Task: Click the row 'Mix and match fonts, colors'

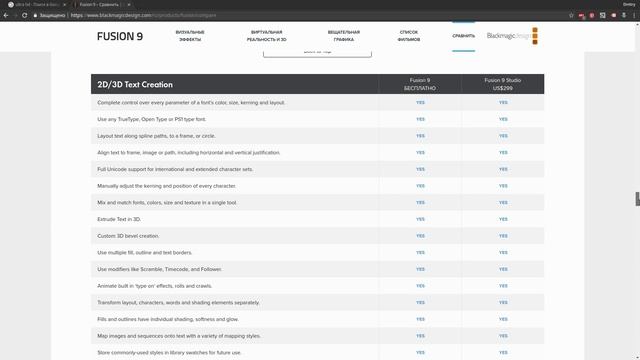Action: click(317, 202)
